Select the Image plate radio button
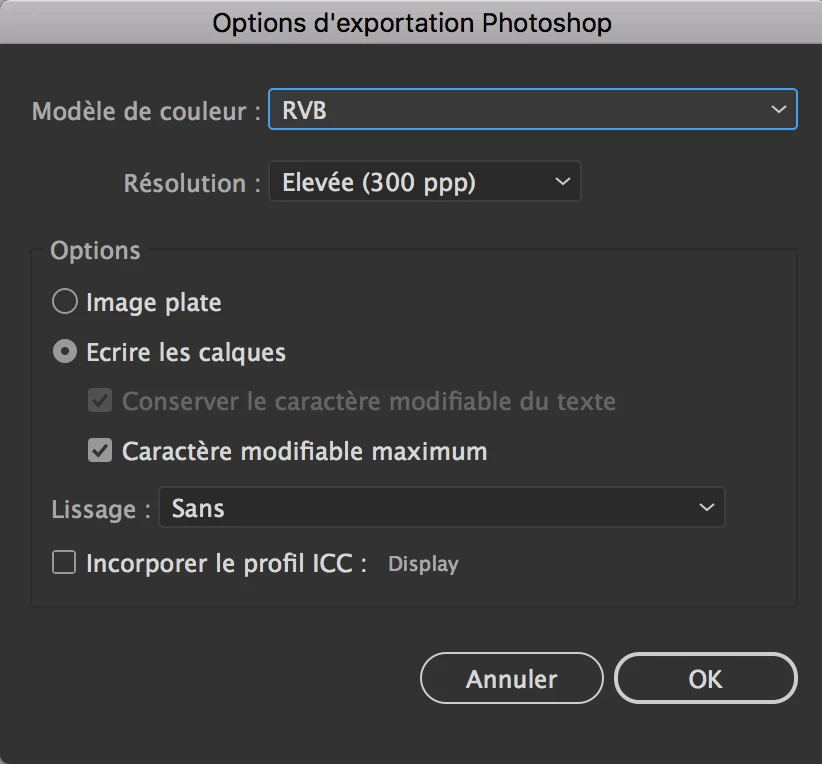The height and width of the screenshot is (764, 822). pos(65,302)
